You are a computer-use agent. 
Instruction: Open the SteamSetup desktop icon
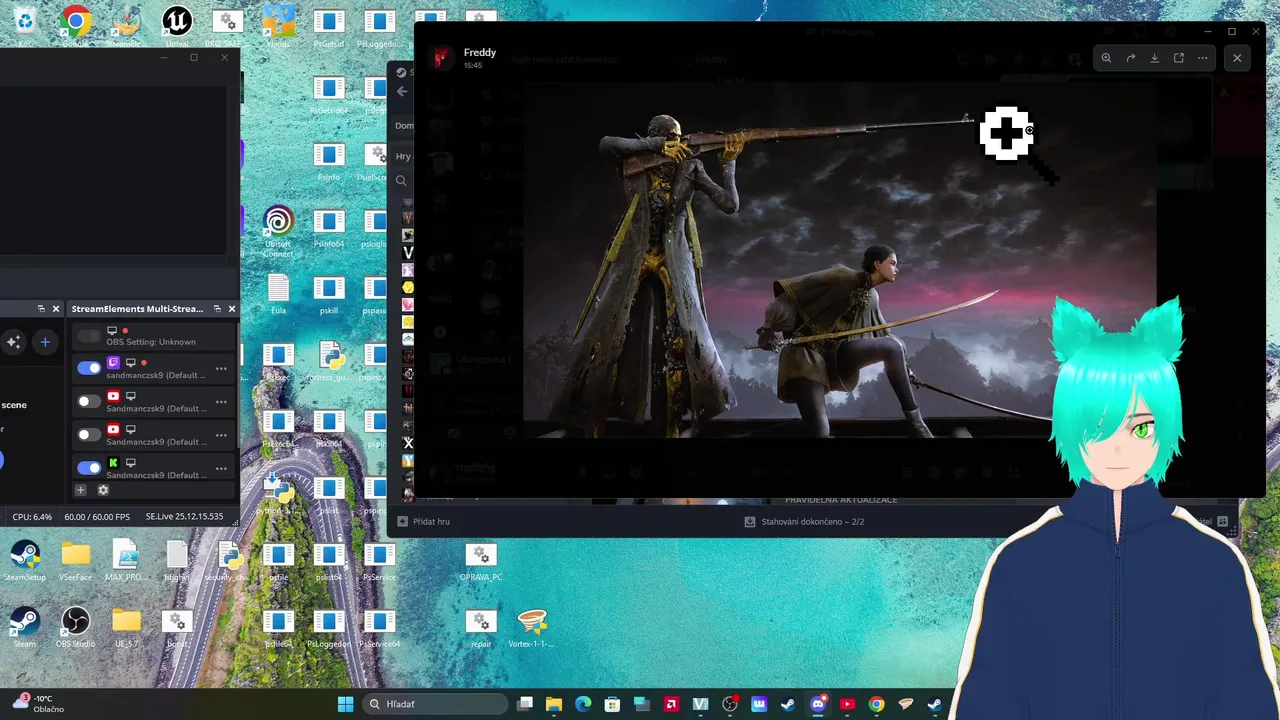pyautogui.click(x=24, y=560)
